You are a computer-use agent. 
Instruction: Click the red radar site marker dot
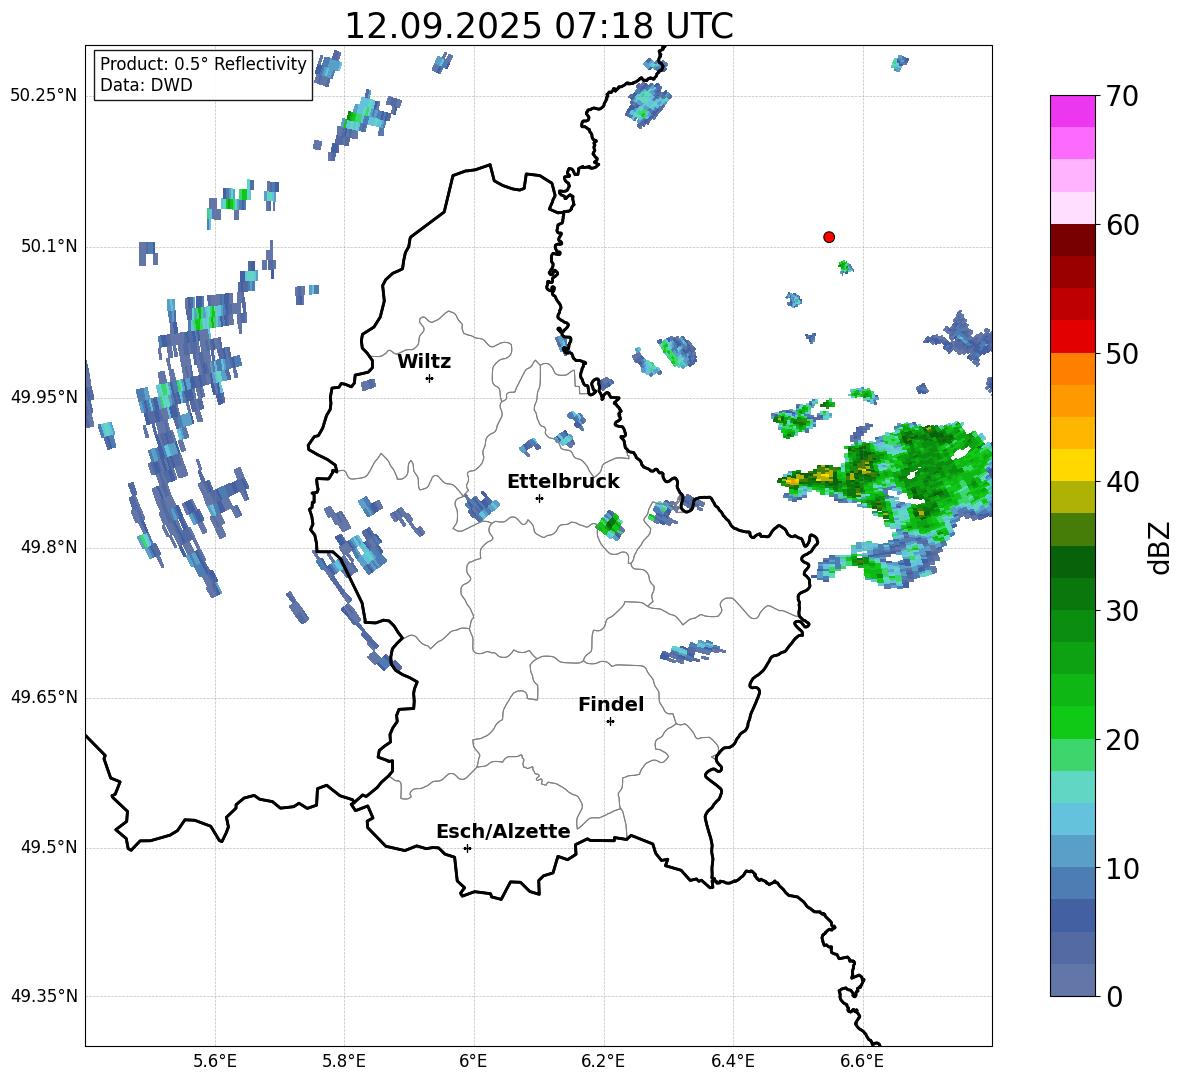[828, 237]
